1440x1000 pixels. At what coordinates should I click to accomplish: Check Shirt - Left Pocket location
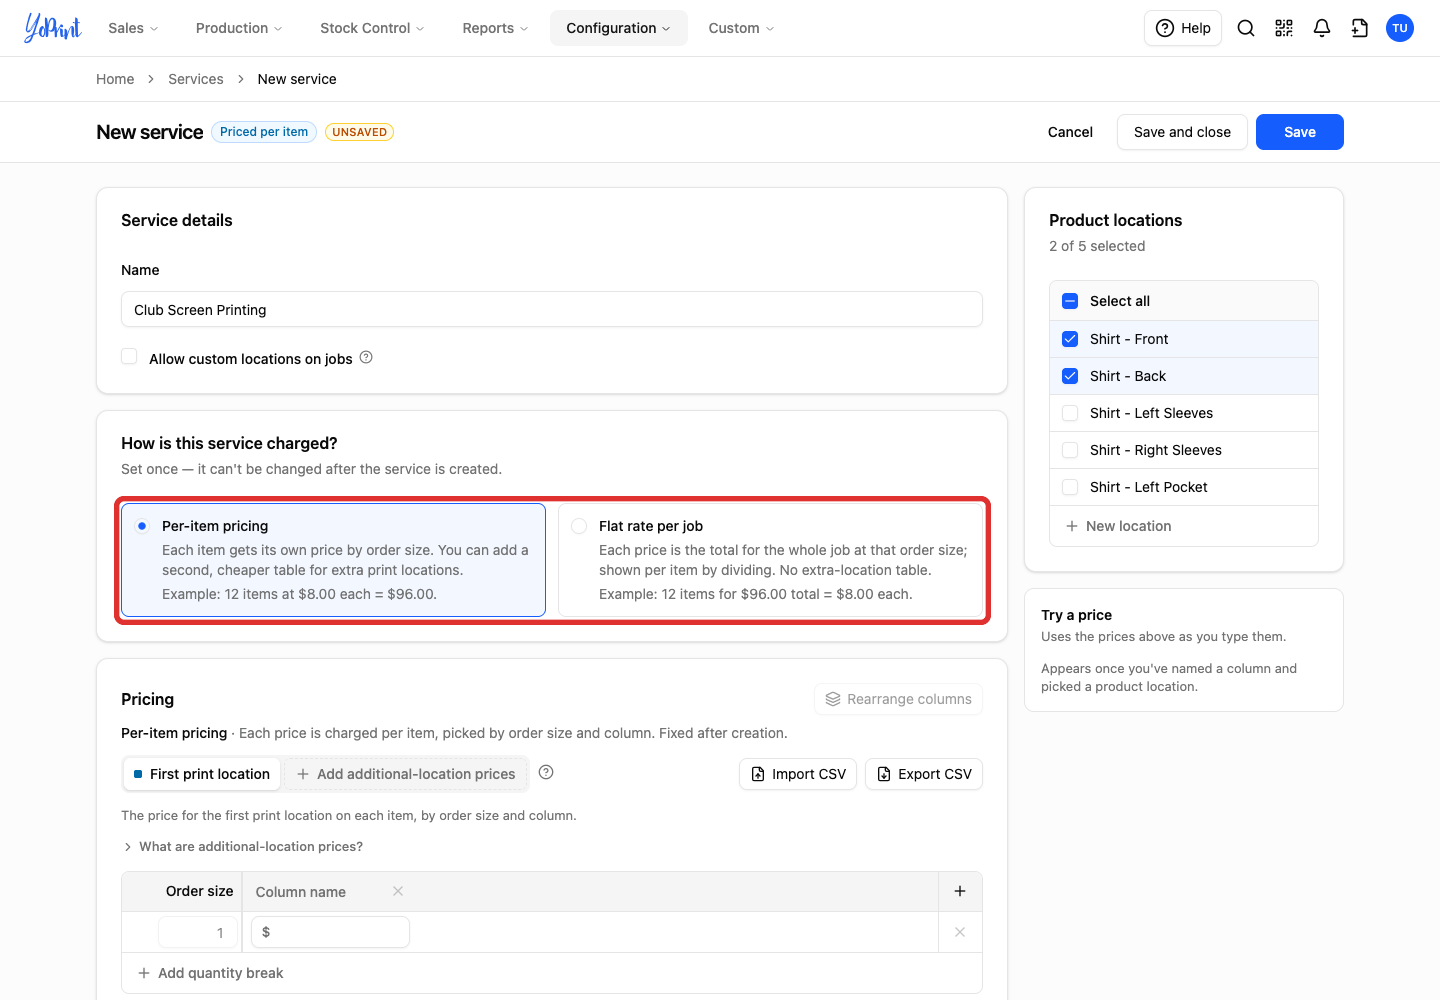[1070, 487]
